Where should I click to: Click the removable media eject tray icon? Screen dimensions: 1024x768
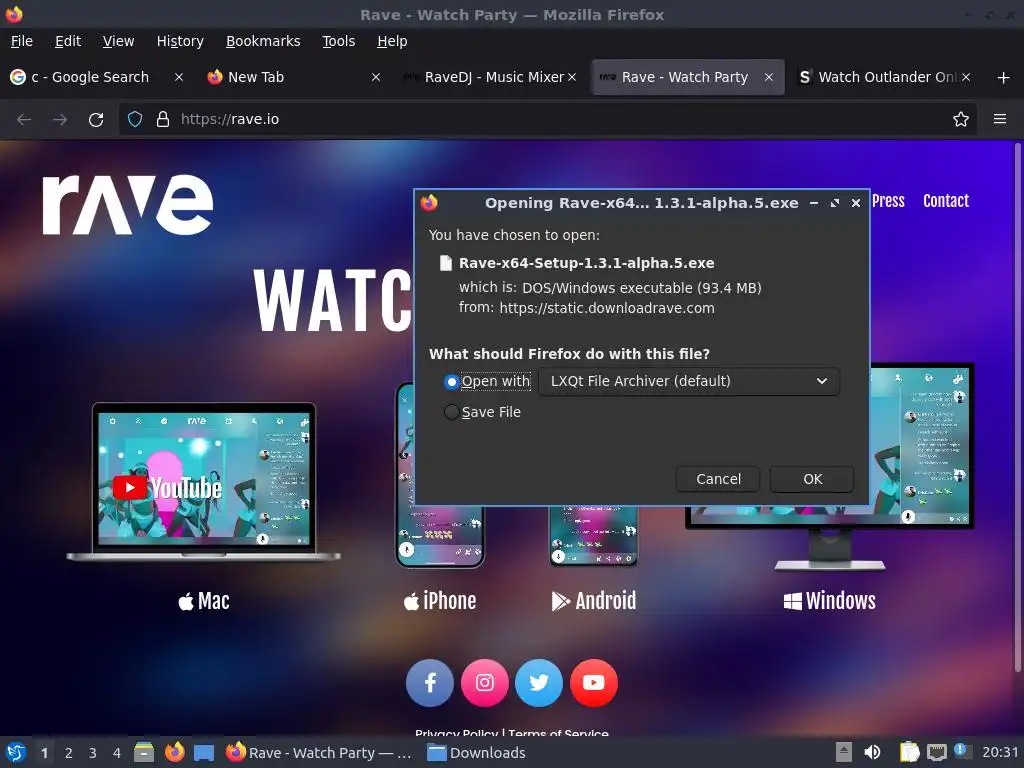click(x=844, y=753)
